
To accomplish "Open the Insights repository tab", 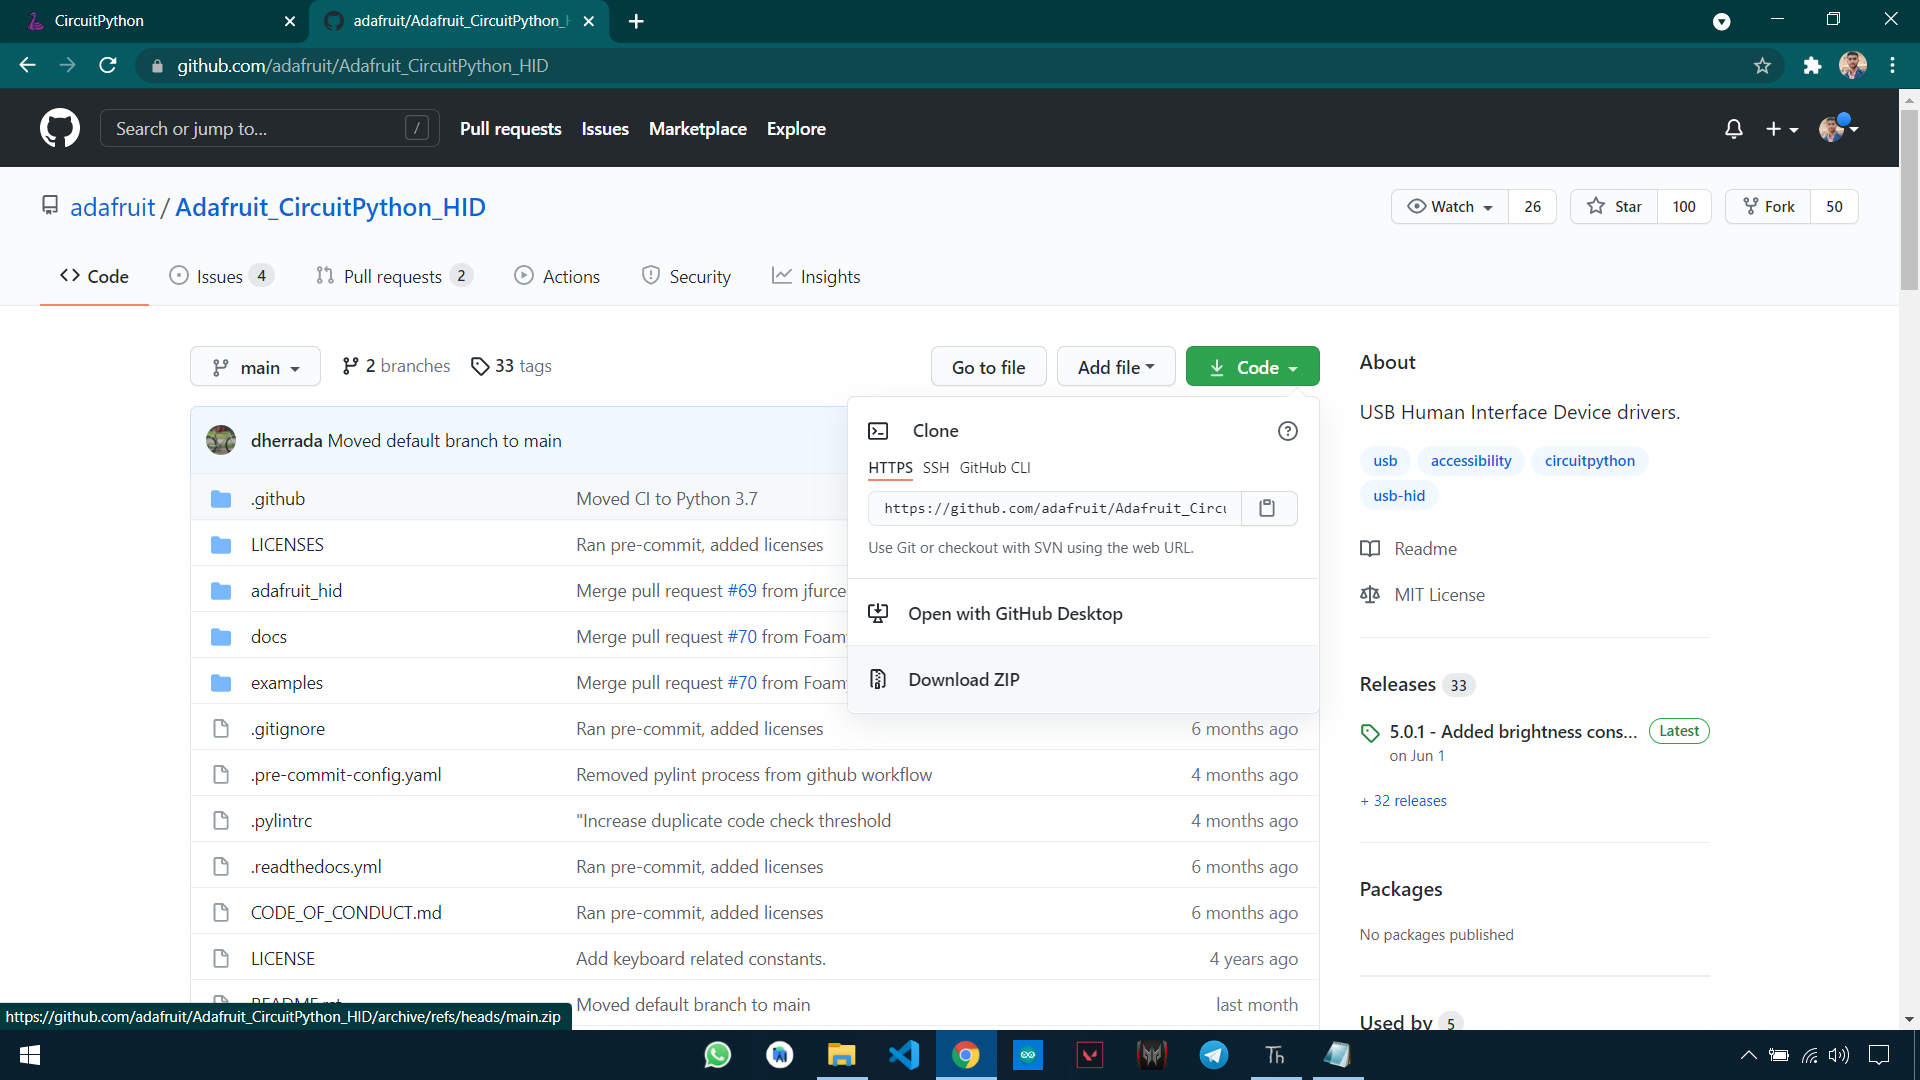I will click(816, 277).
